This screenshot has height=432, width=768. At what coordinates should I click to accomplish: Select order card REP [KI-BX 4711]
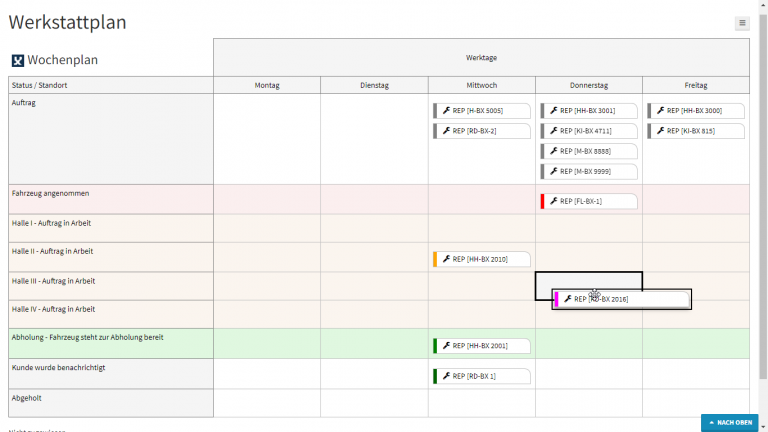click(x=589, y=131)
